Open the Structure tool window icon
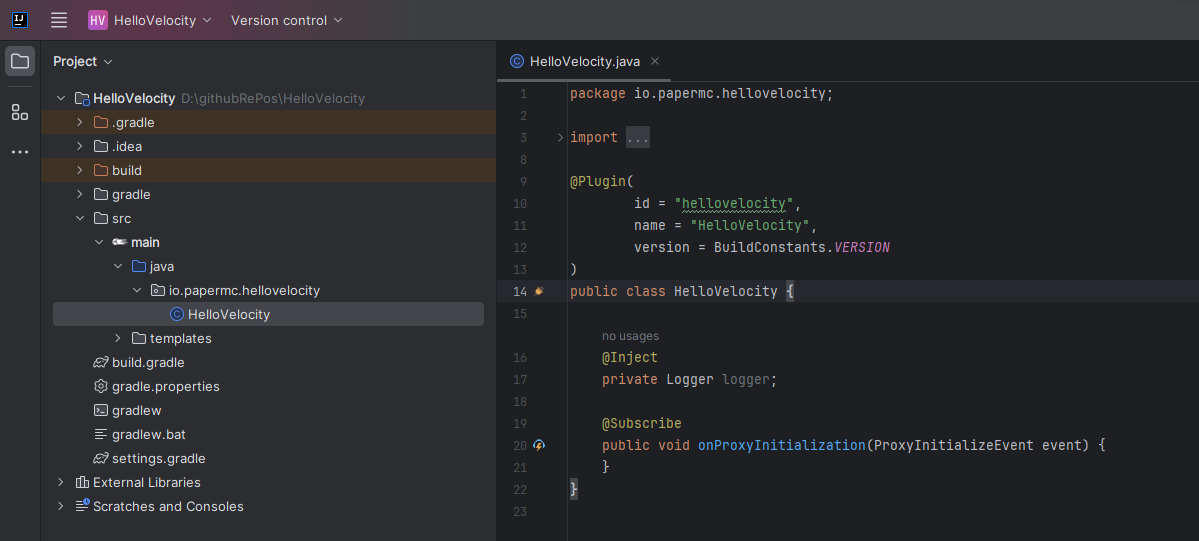 click(20, 112)
